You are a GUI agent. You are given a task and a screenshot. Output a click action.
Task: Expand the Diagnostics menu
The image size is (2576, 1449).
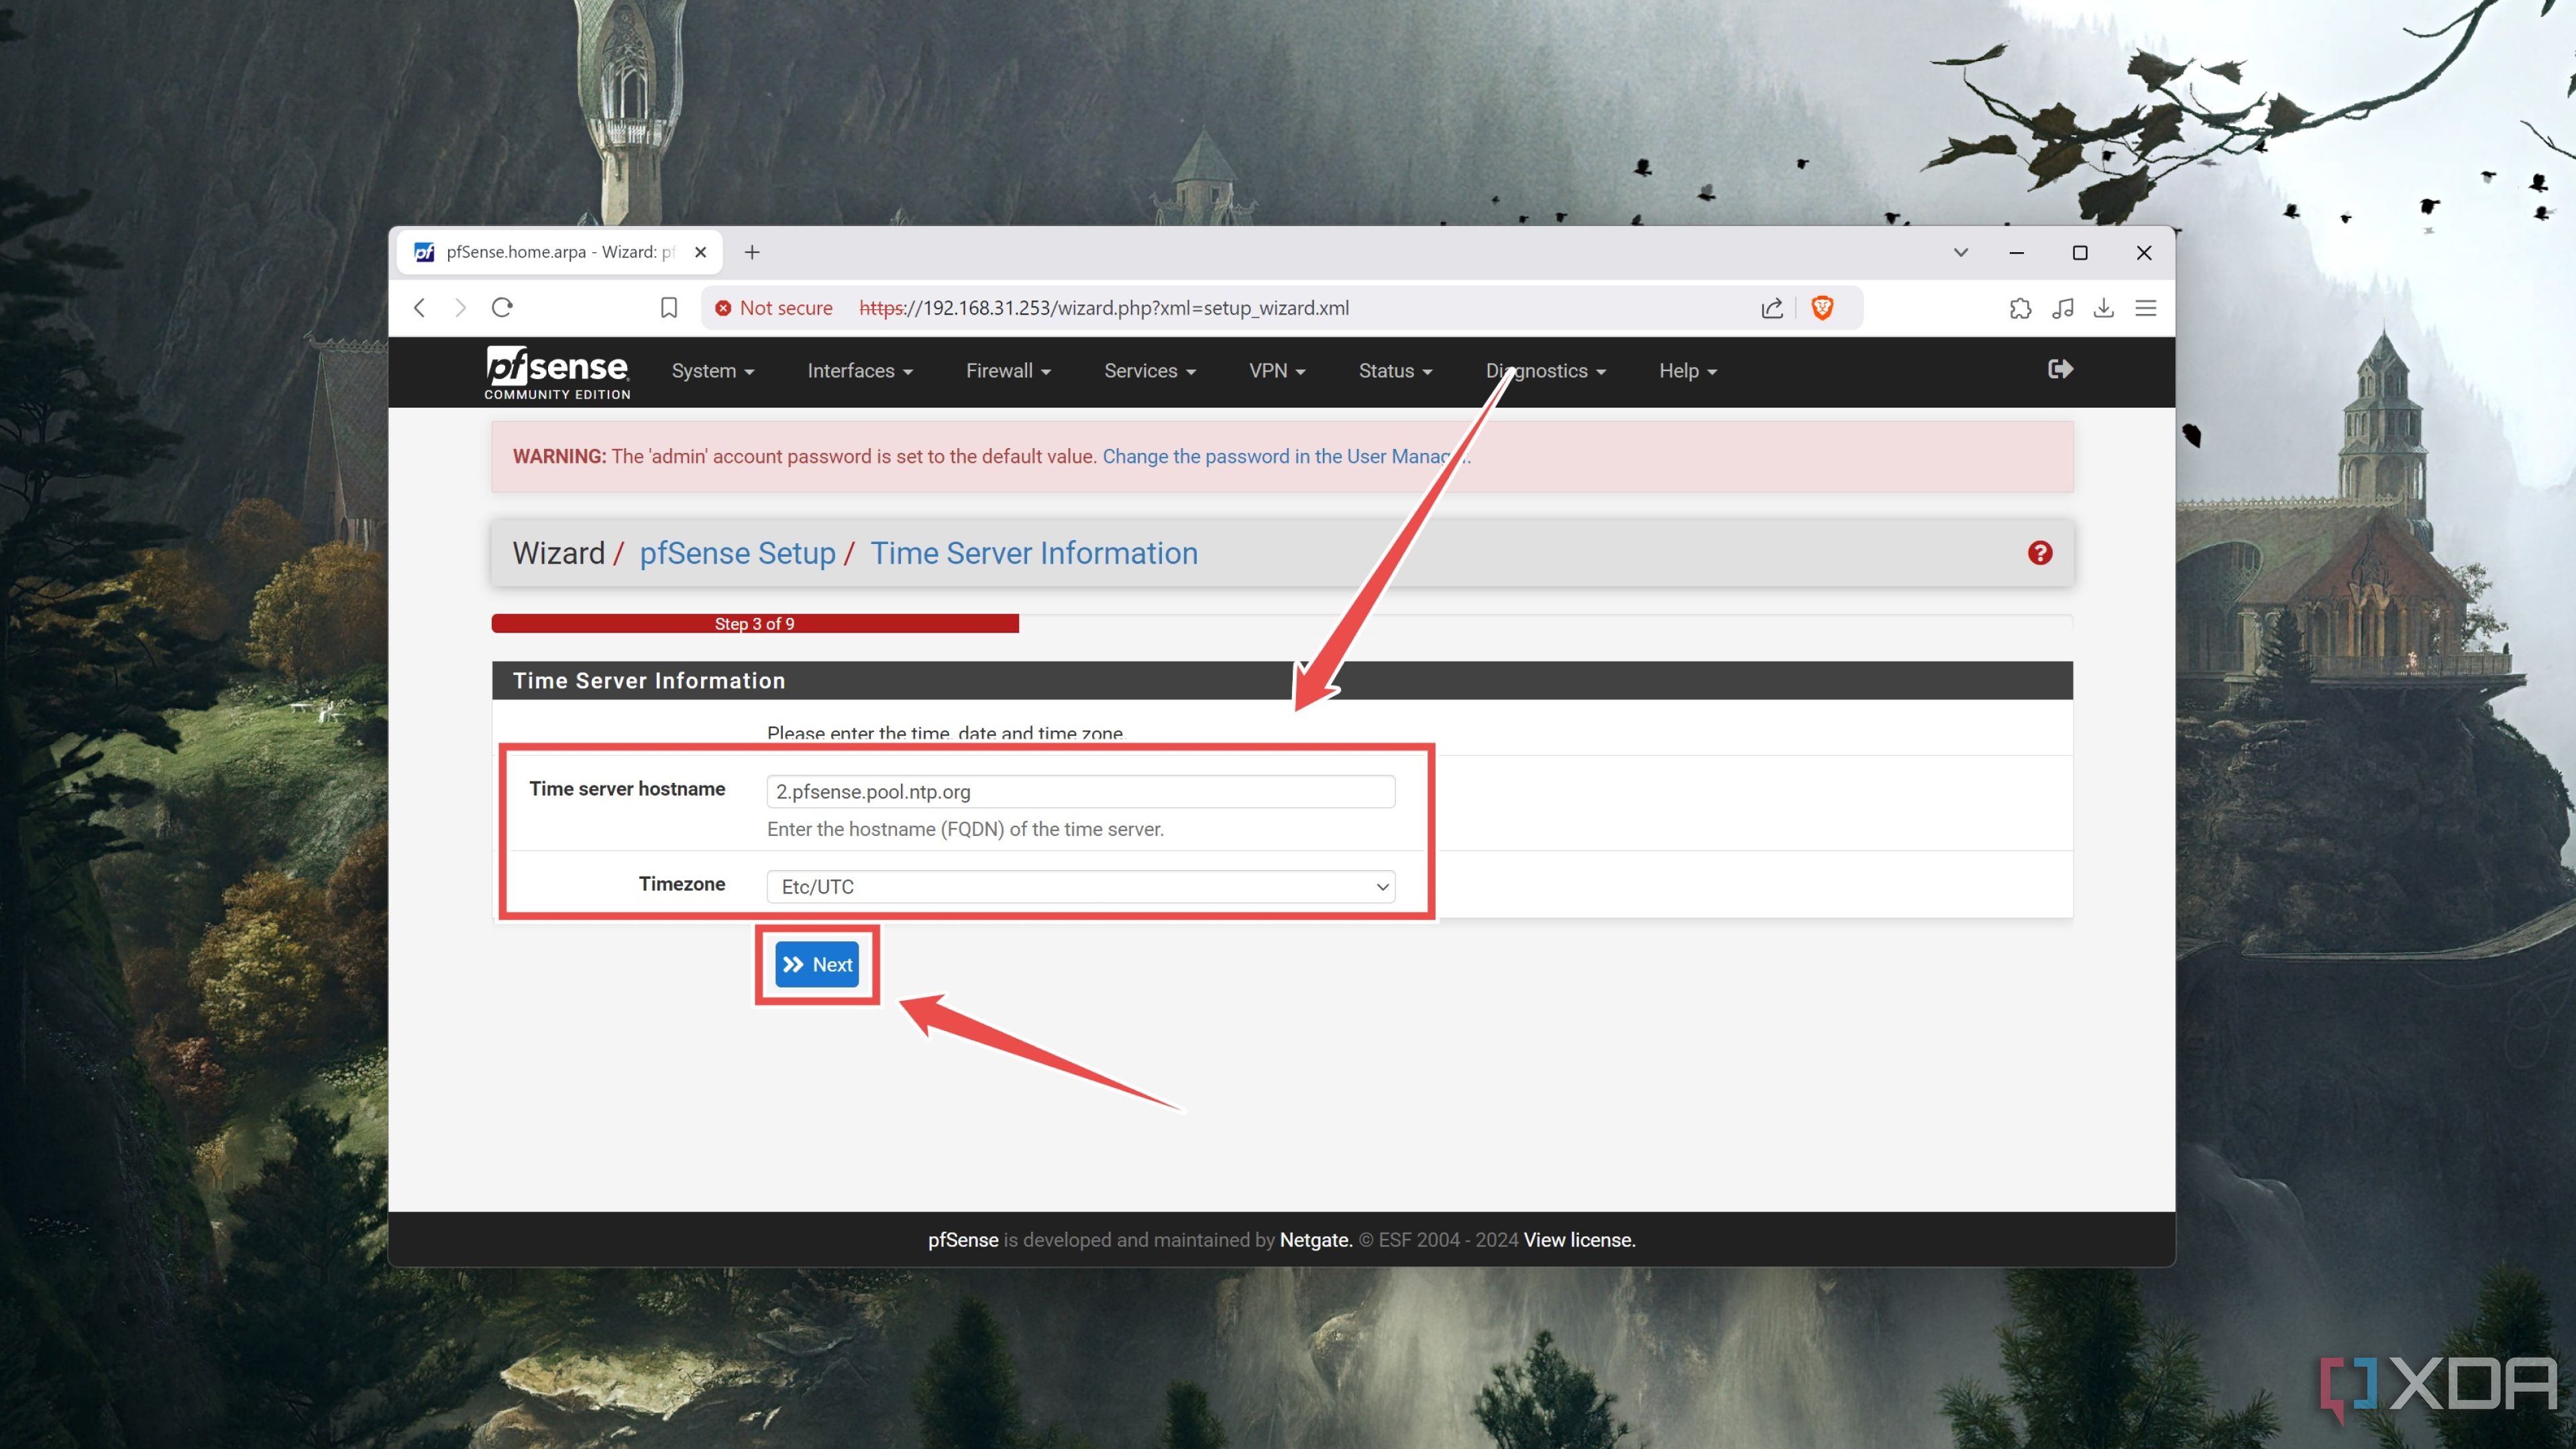point(1546,371)
